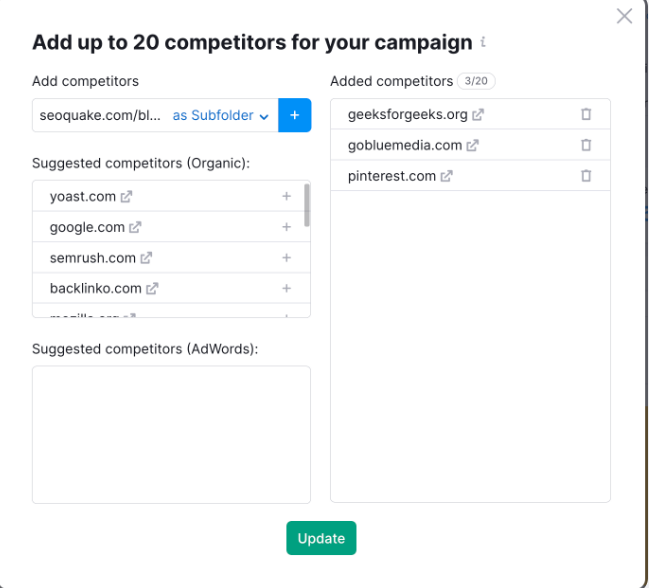Open gobluemedia.com external link icon
This screenshot has width=649, height=588.
coord(472,146)
